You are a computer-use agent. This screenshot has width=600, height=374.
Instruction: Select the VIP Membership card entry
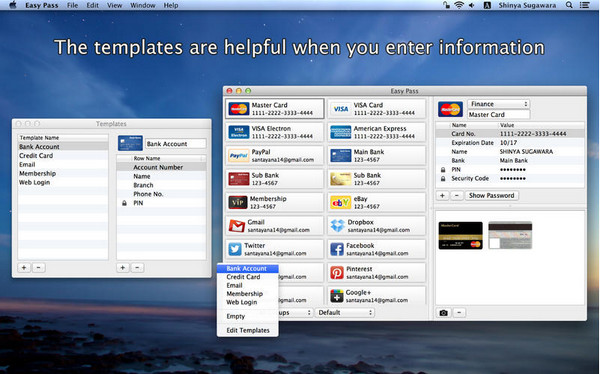tap(274, 203)
